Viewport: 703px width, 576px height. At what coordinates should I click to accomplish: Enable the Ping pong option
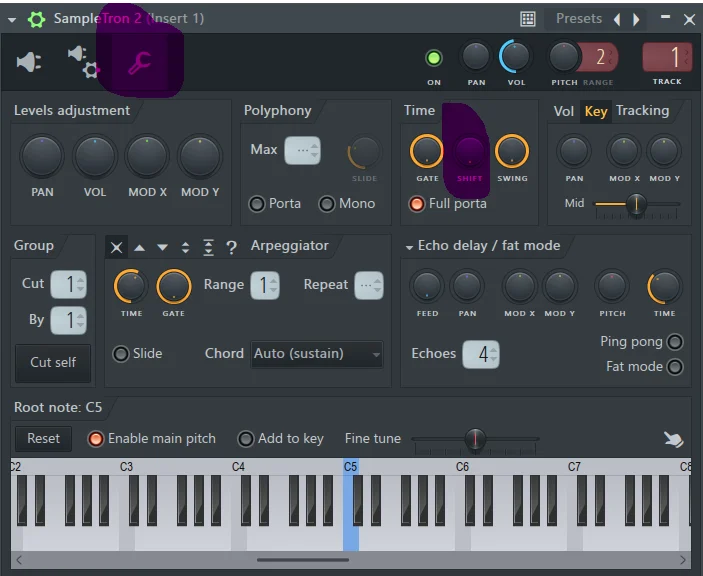[x=675, y=342]
